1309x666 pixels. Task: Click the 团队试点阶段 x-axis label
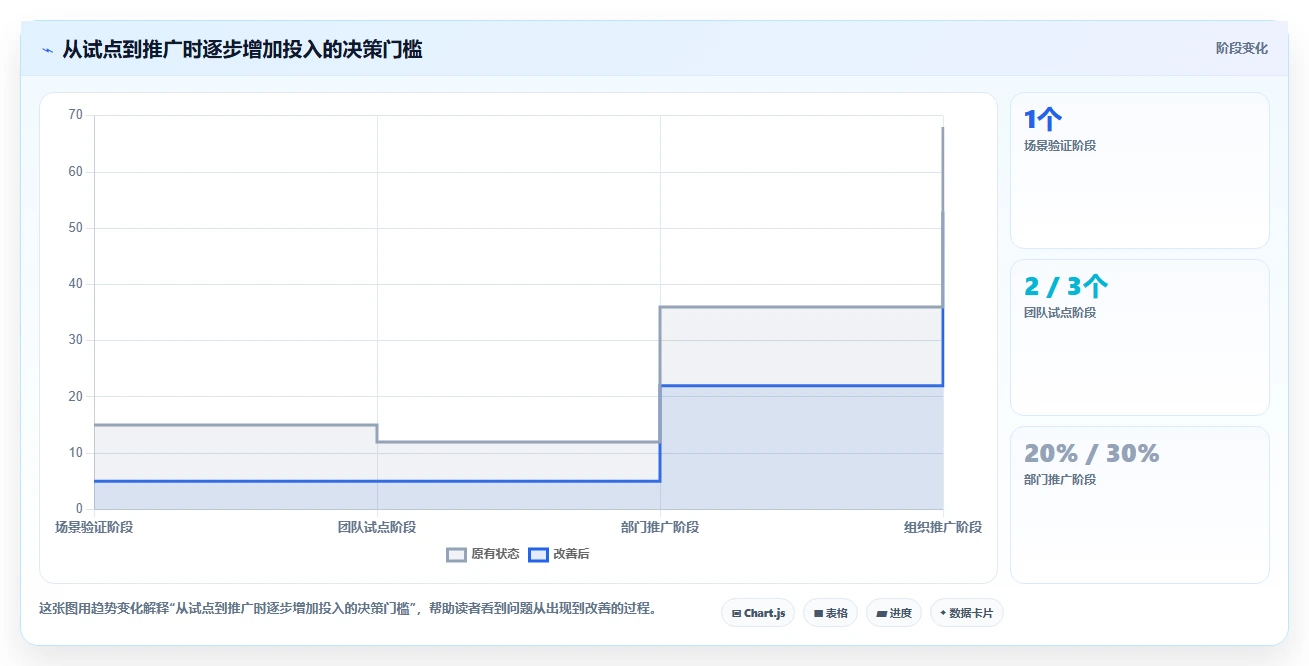377,527
